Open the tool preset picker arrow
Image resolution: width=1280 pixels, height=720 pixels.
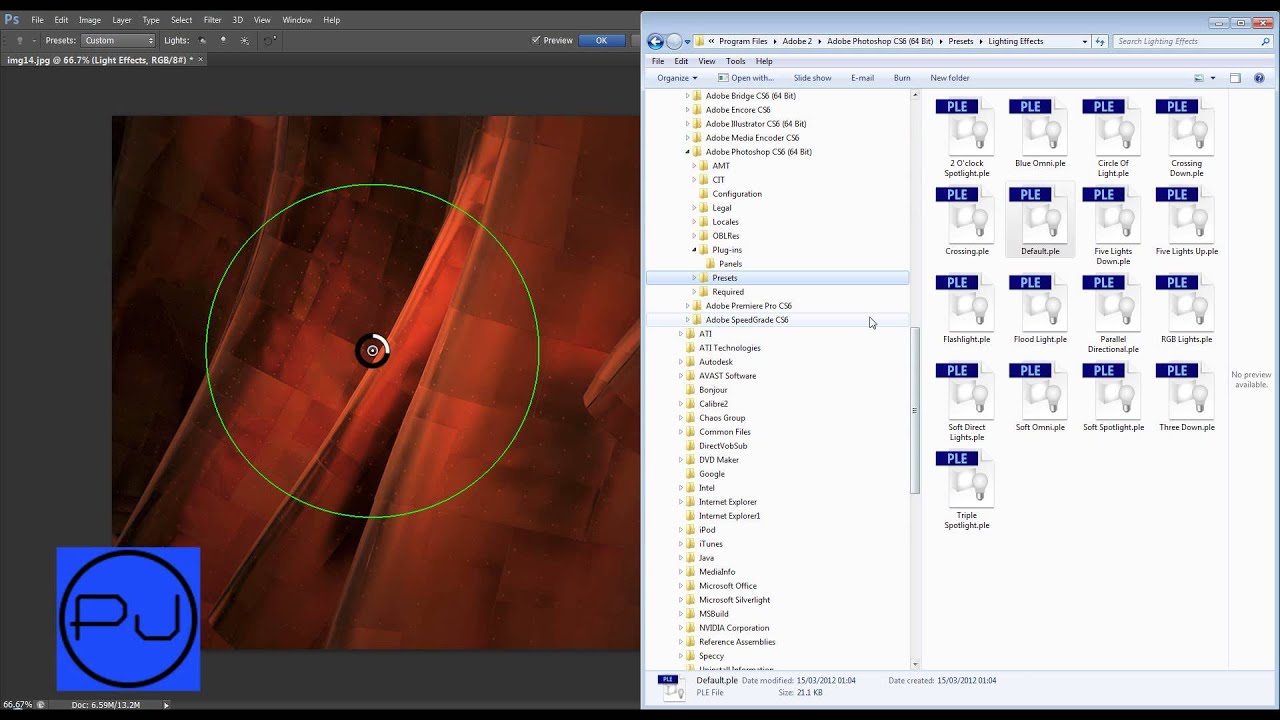(34, 40)
